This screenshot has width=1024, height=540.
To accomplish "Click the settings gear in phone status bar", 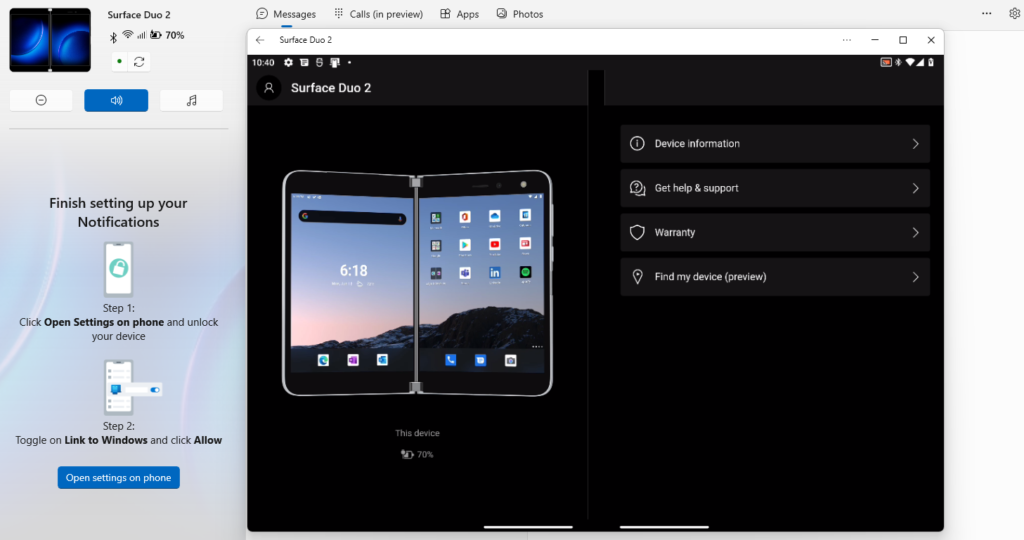I will click(x=288, y=62).
